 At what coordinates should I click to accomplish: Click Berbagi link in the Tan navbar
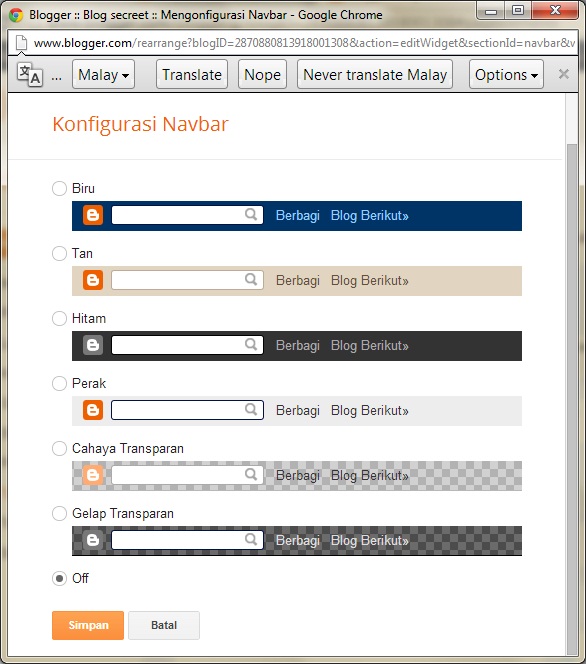pyautogui.click(x=298, y=280)
